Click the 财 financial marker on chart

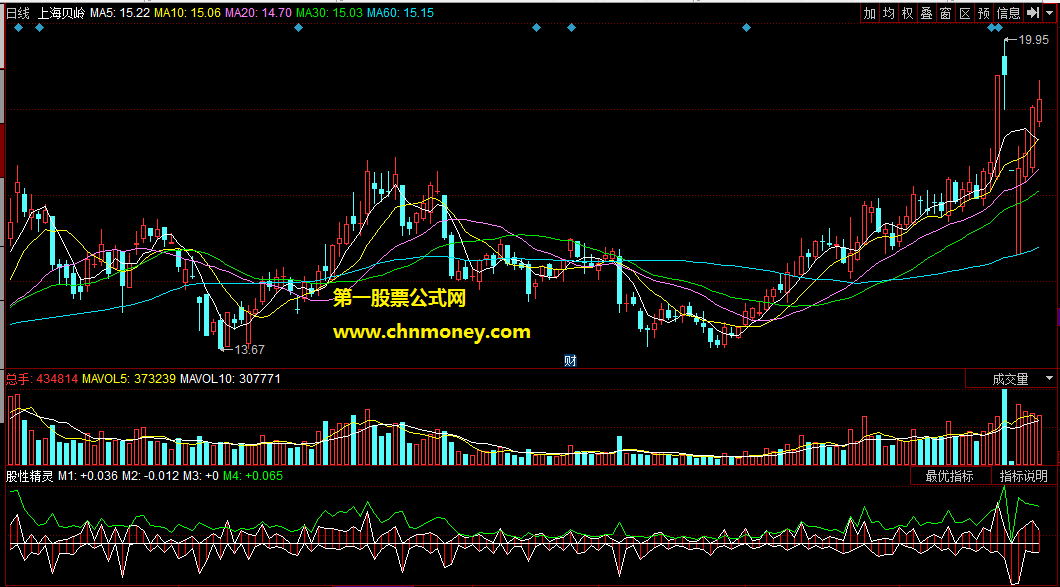point(571,360)
